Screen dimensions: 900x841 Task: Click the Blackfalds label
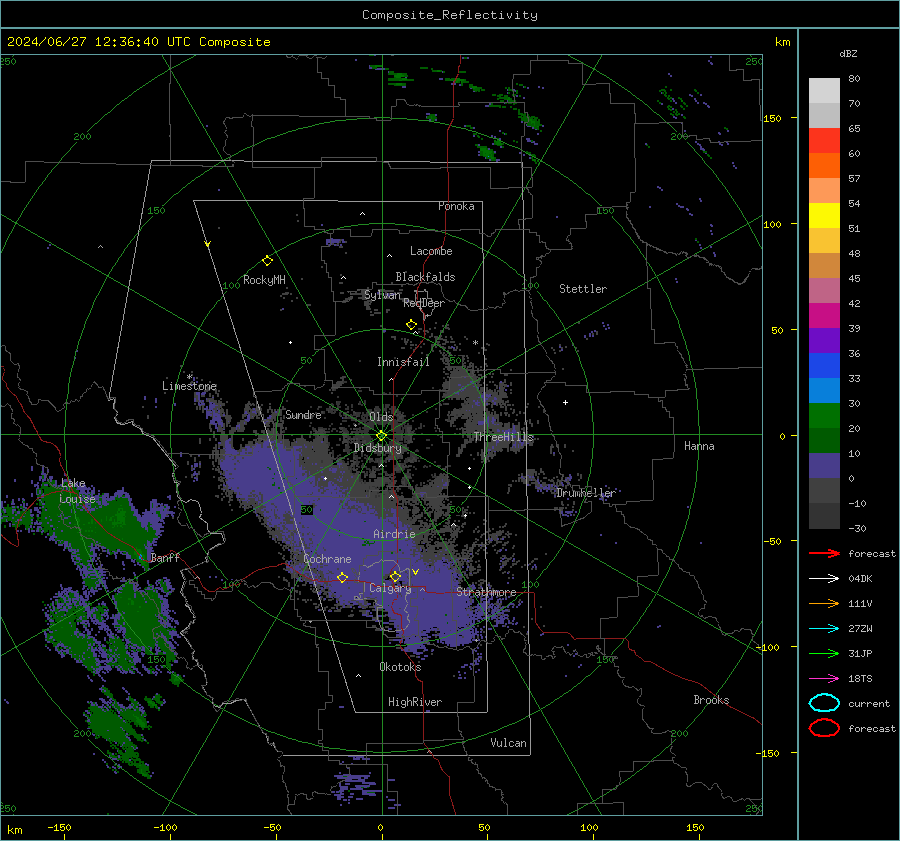coord(425,277)
